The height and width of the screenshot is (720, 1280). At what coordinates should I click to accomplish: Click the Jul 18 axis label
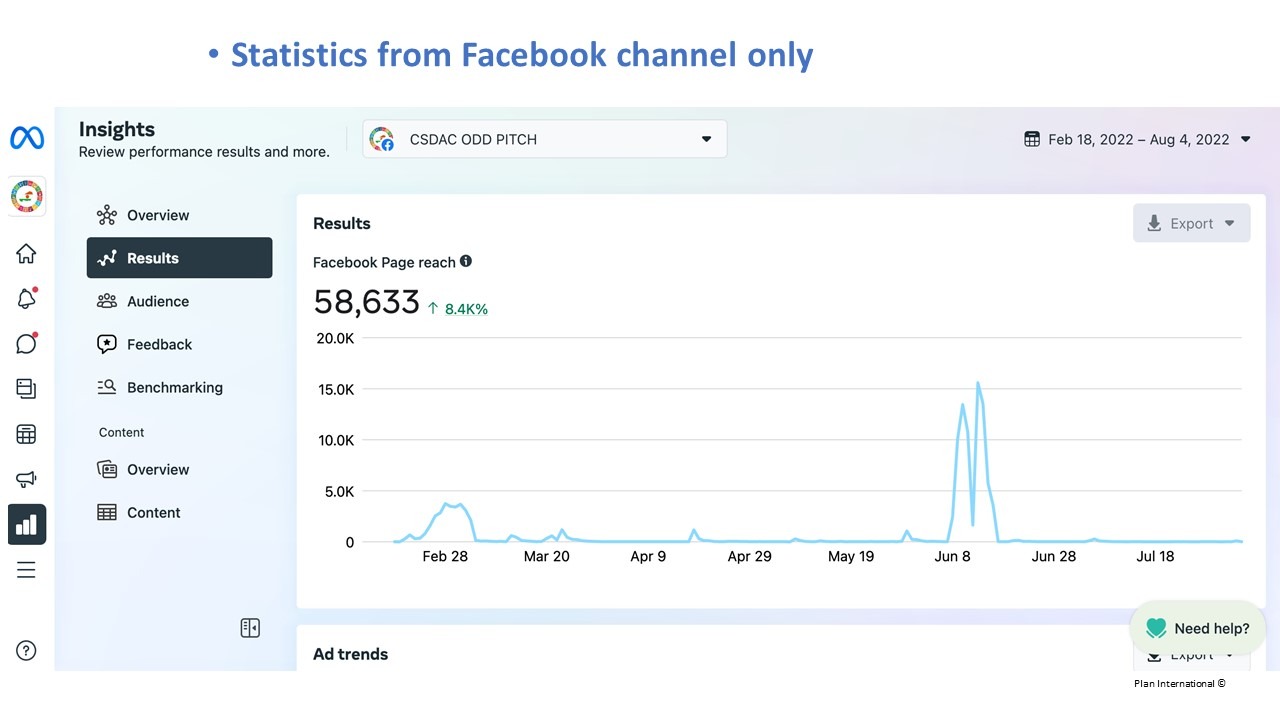click(1155, 556)
